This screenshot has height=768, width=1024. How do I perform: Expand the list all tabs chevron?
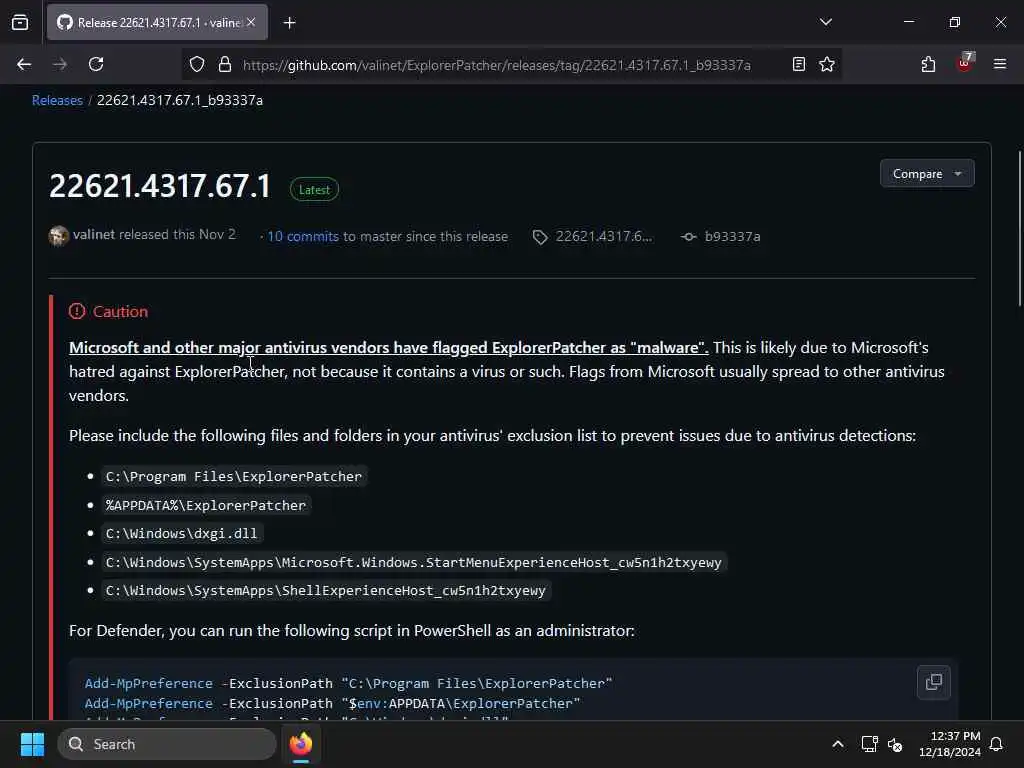825,22
